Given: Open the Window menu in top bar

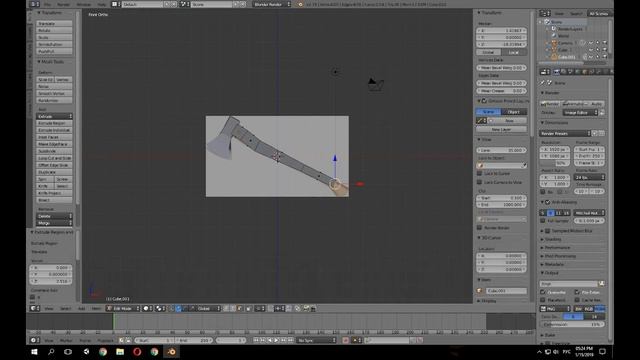Looking at the screenshot, I should click(84, 4).
